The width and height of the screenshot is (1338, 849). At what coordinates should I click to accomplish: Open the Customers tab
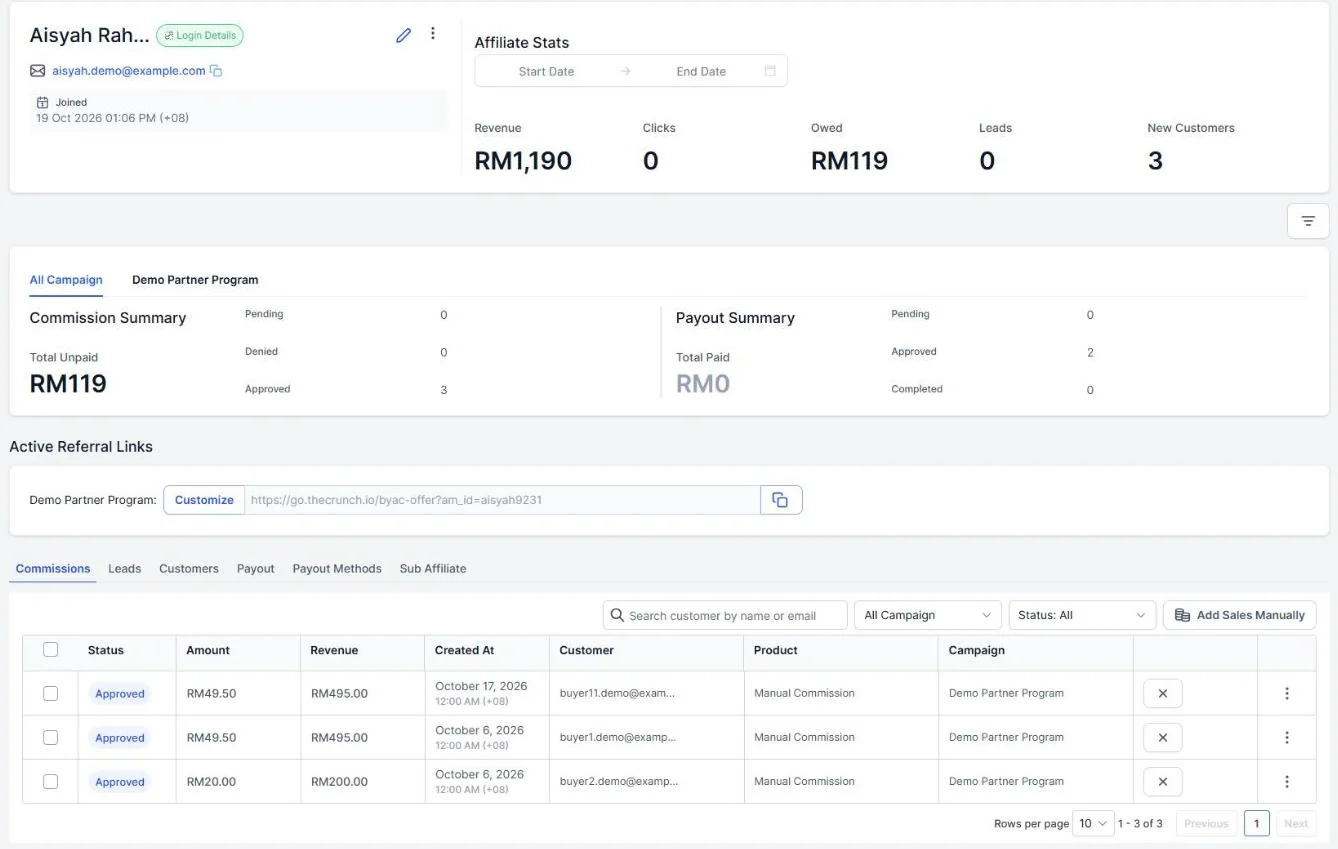(189, 568)
